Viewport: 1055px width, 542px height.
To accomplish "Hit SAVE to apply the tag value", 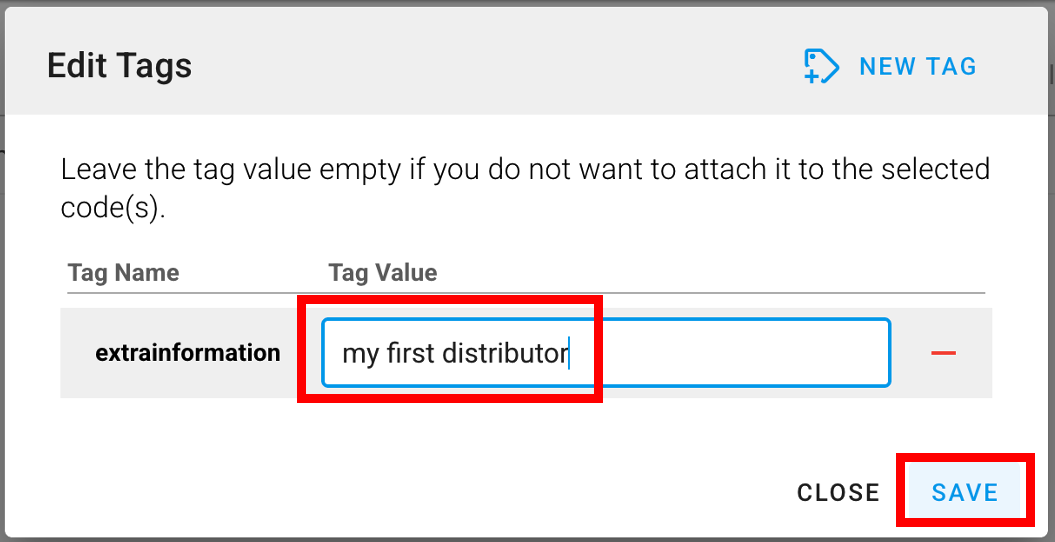I will [965, 492].
